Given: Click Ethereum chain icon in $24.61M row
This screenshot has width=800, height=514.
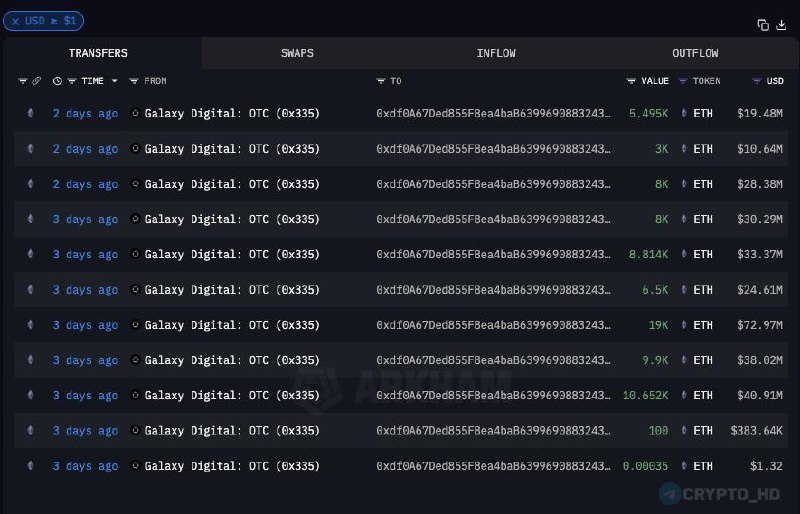Looking at the screenshot, I should tap(31, 289).
